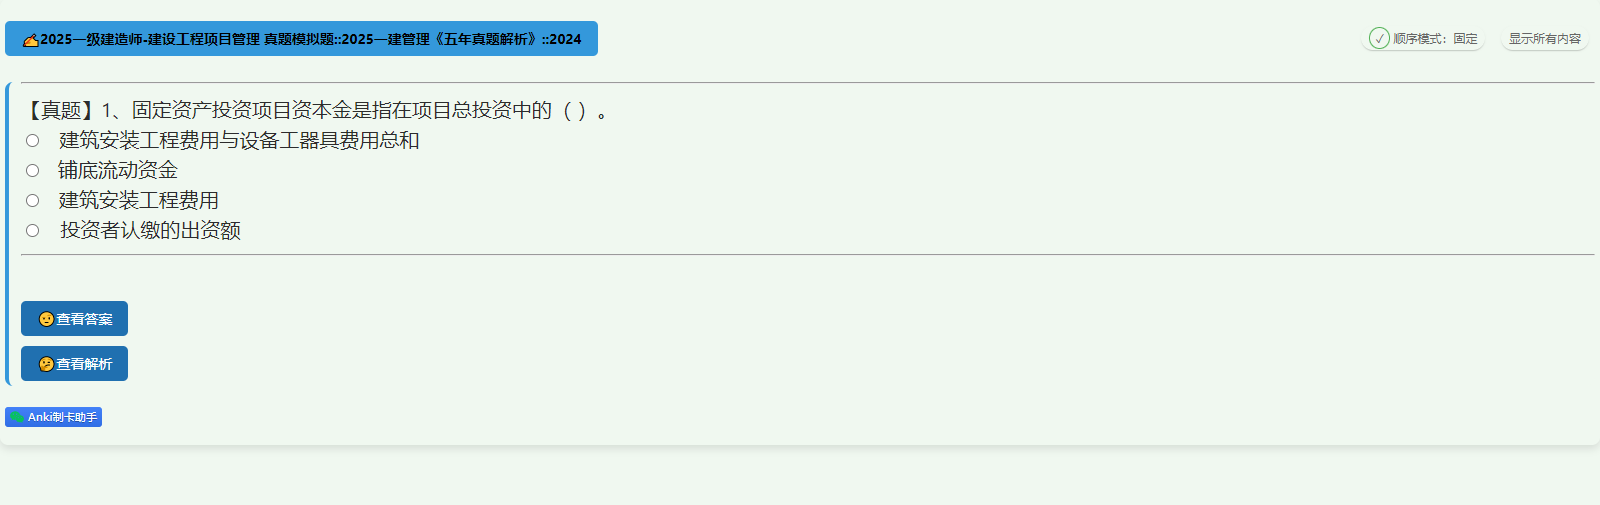
Task: Click the face emoji on 查看答案
Action: pyautogui.click(x=46, y=319)
